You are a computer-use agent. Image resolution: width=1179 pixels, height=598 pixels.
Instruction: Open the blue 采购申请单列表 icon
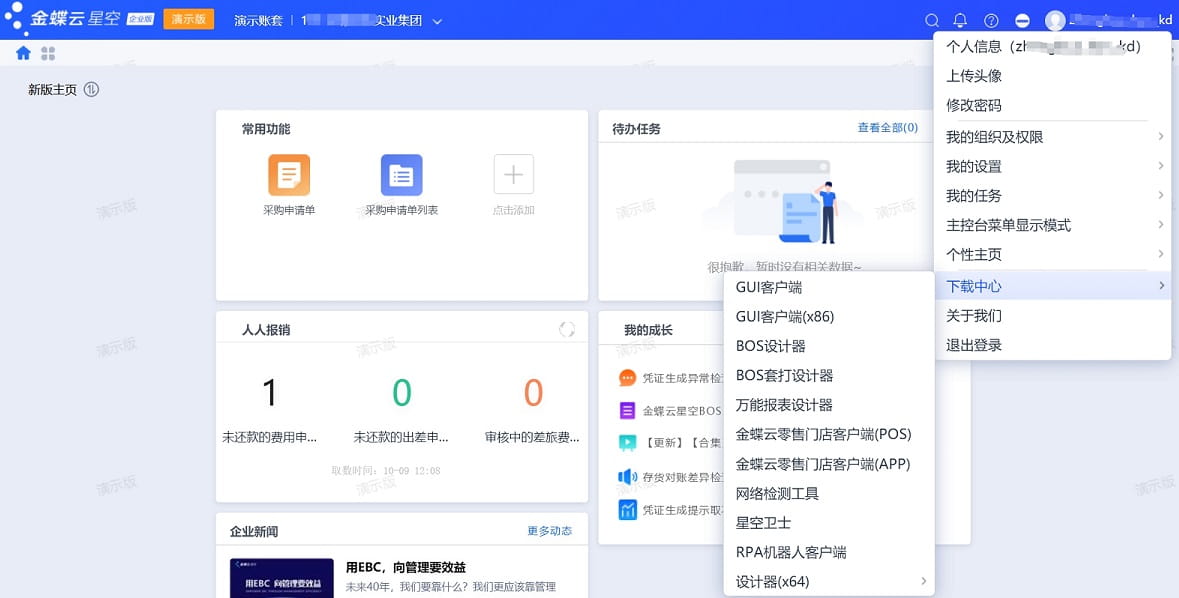click(402, 175)
